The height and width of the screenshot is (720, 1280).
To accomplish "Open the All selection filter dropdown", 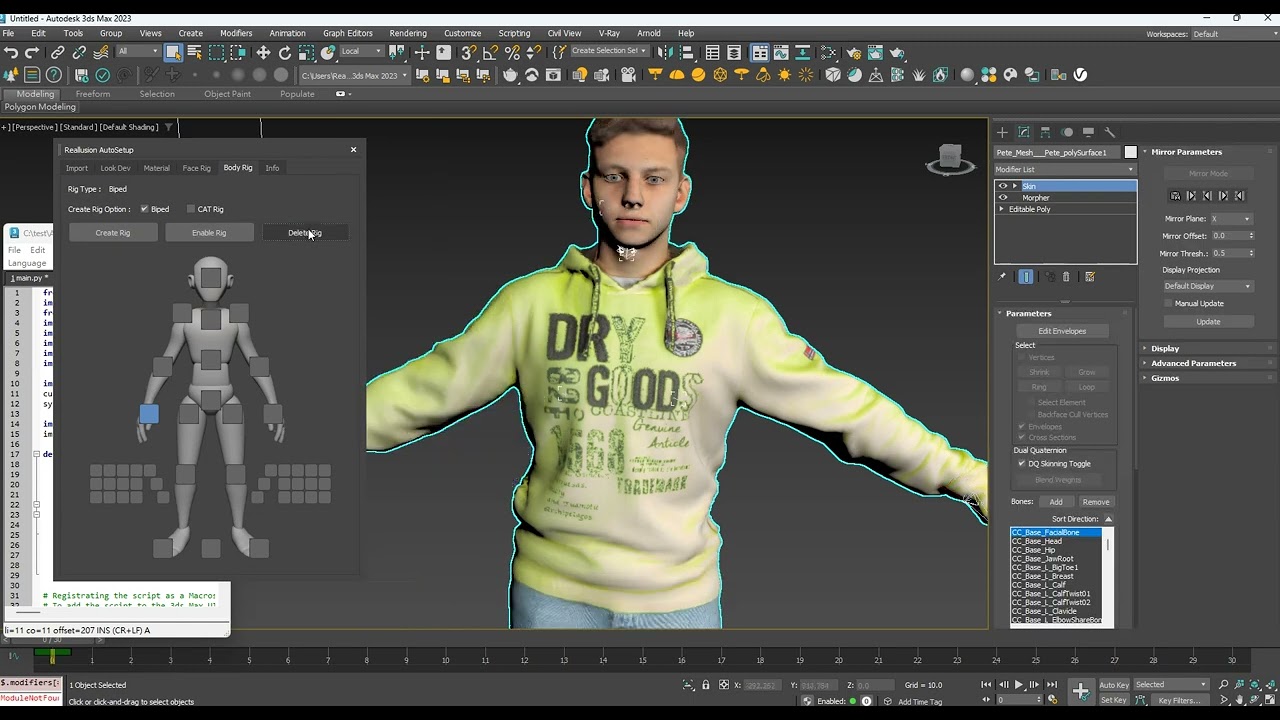I will [x=138, y=52].
